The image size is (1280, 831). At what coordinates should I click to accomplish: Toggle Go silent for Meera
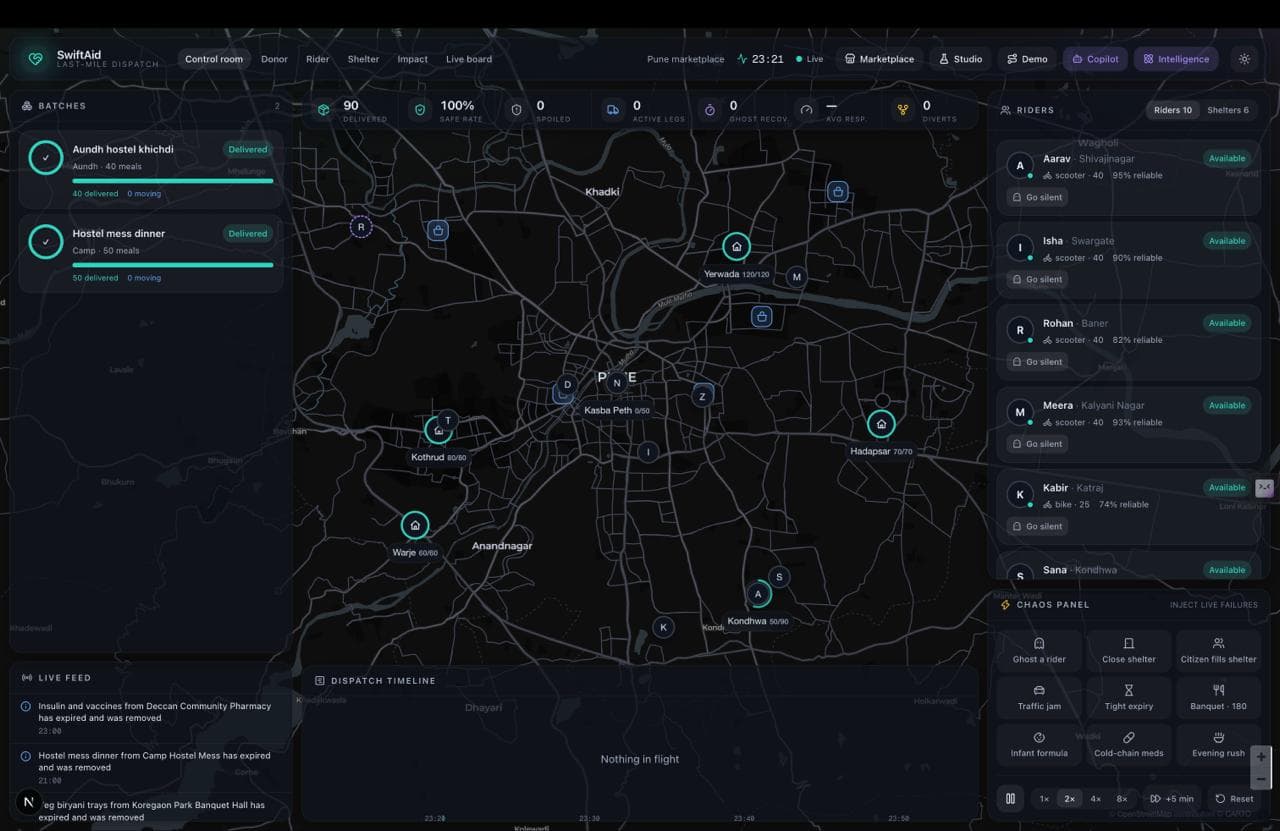pyautogui.click(x=1037, y=444)
